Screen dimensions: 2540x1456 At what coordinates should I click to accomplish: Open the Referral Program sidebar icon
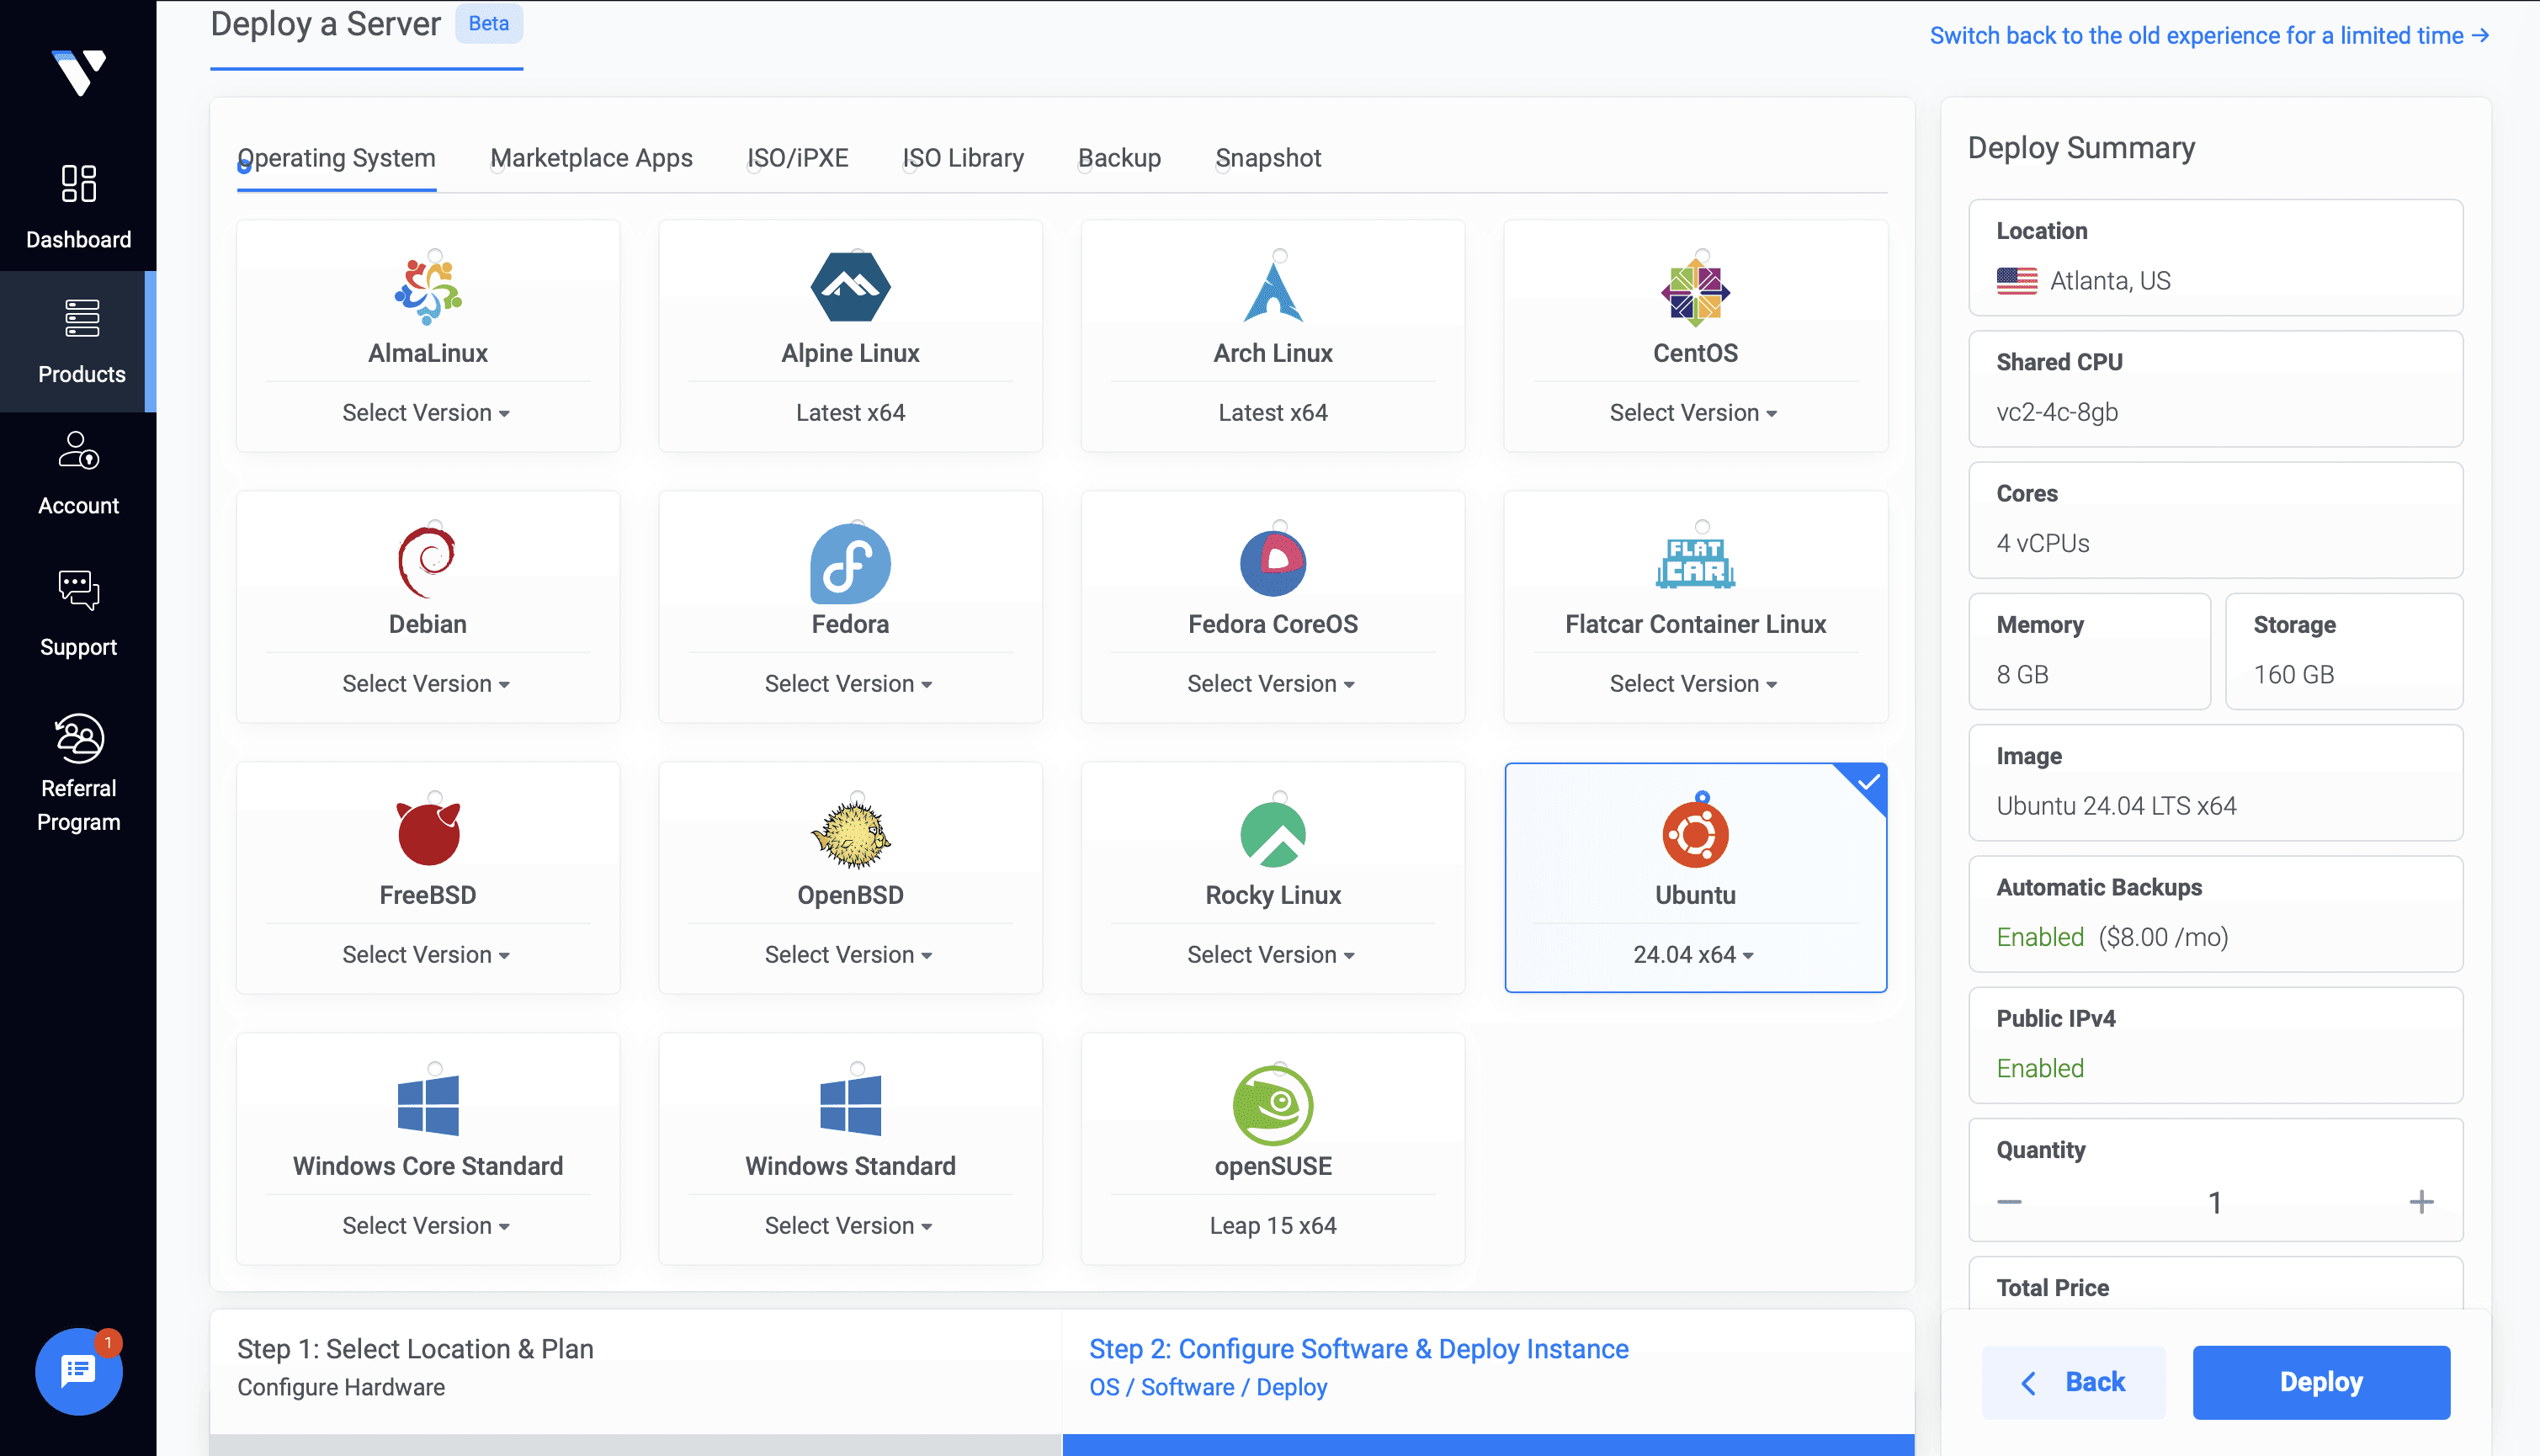pyautogui.click(x=78, y=738)
